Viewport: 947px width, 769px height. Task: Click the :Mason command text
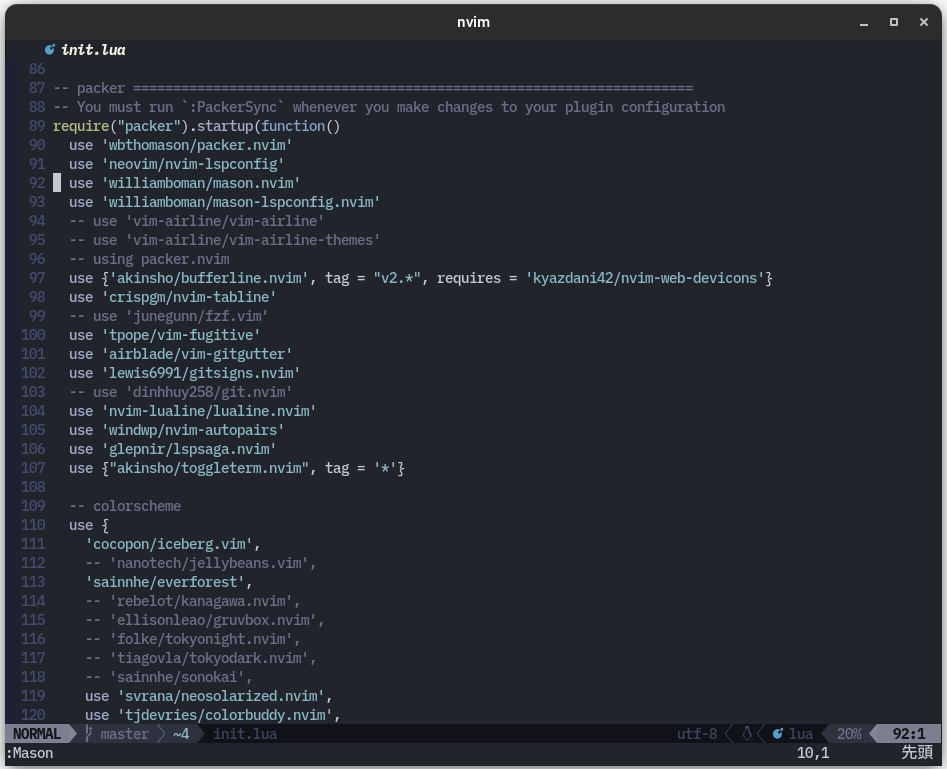30,753
